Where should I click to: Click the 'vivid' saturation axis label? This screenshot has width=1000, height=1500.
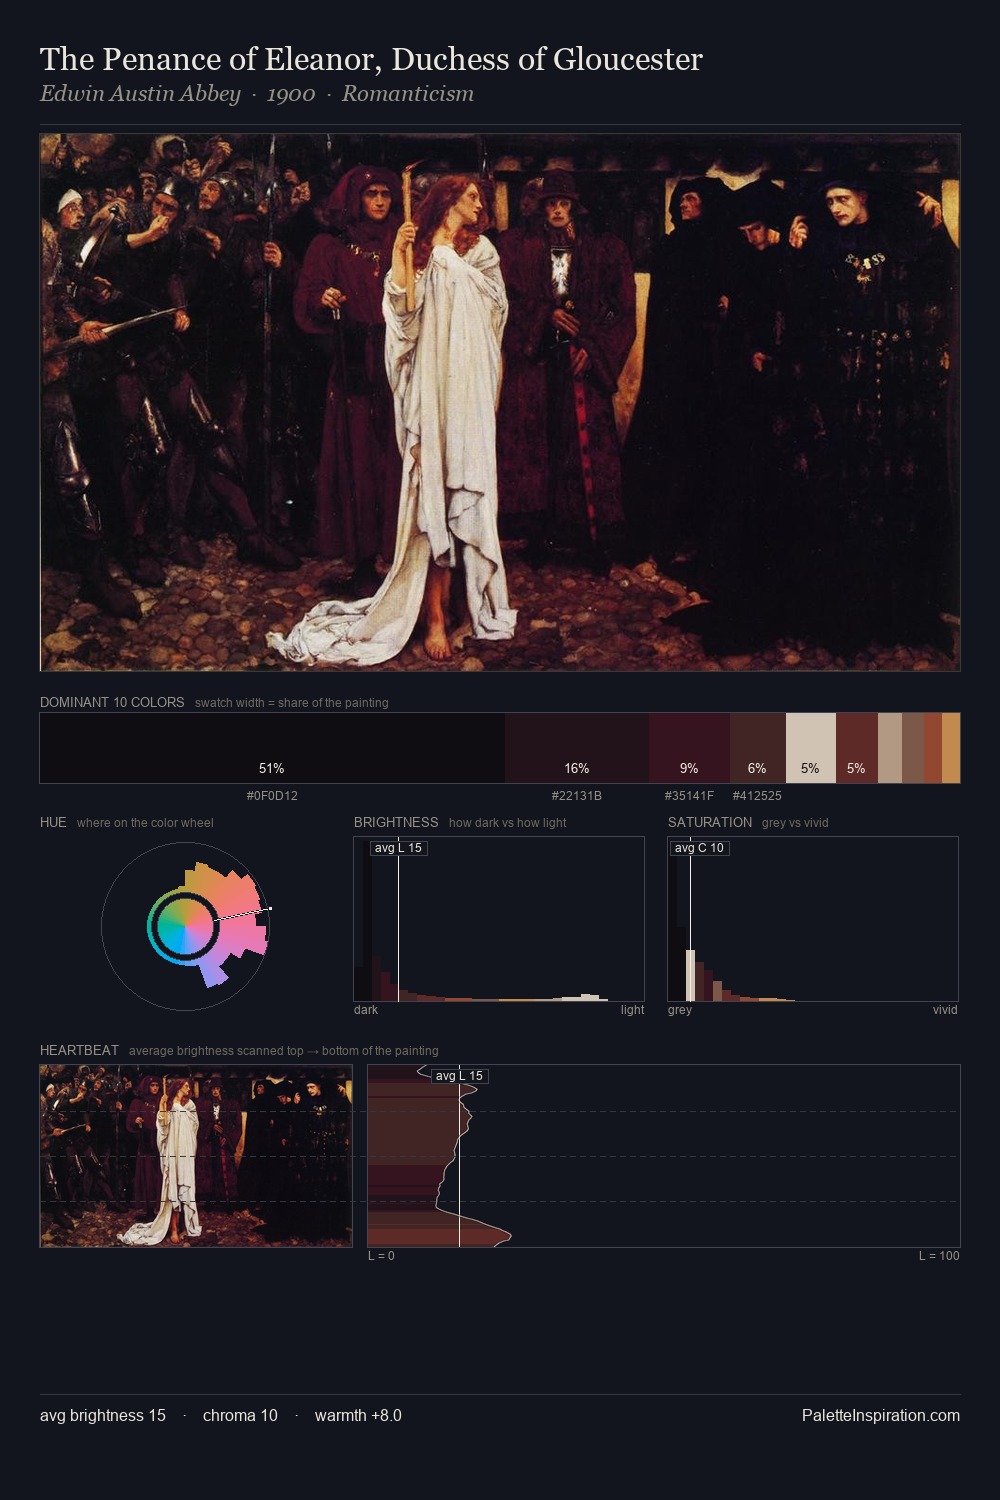(945, 1010)
